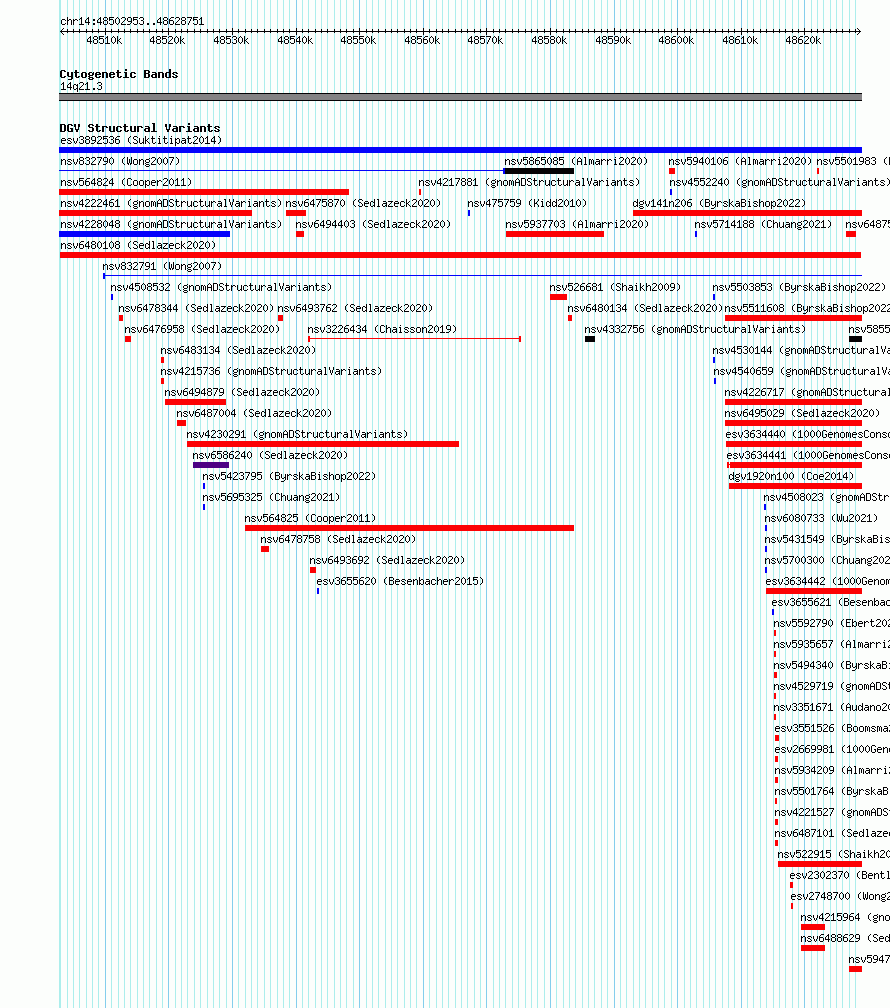
Task: Click the chr14:48502953..48628751 region label
Action: tap(132, 21)
